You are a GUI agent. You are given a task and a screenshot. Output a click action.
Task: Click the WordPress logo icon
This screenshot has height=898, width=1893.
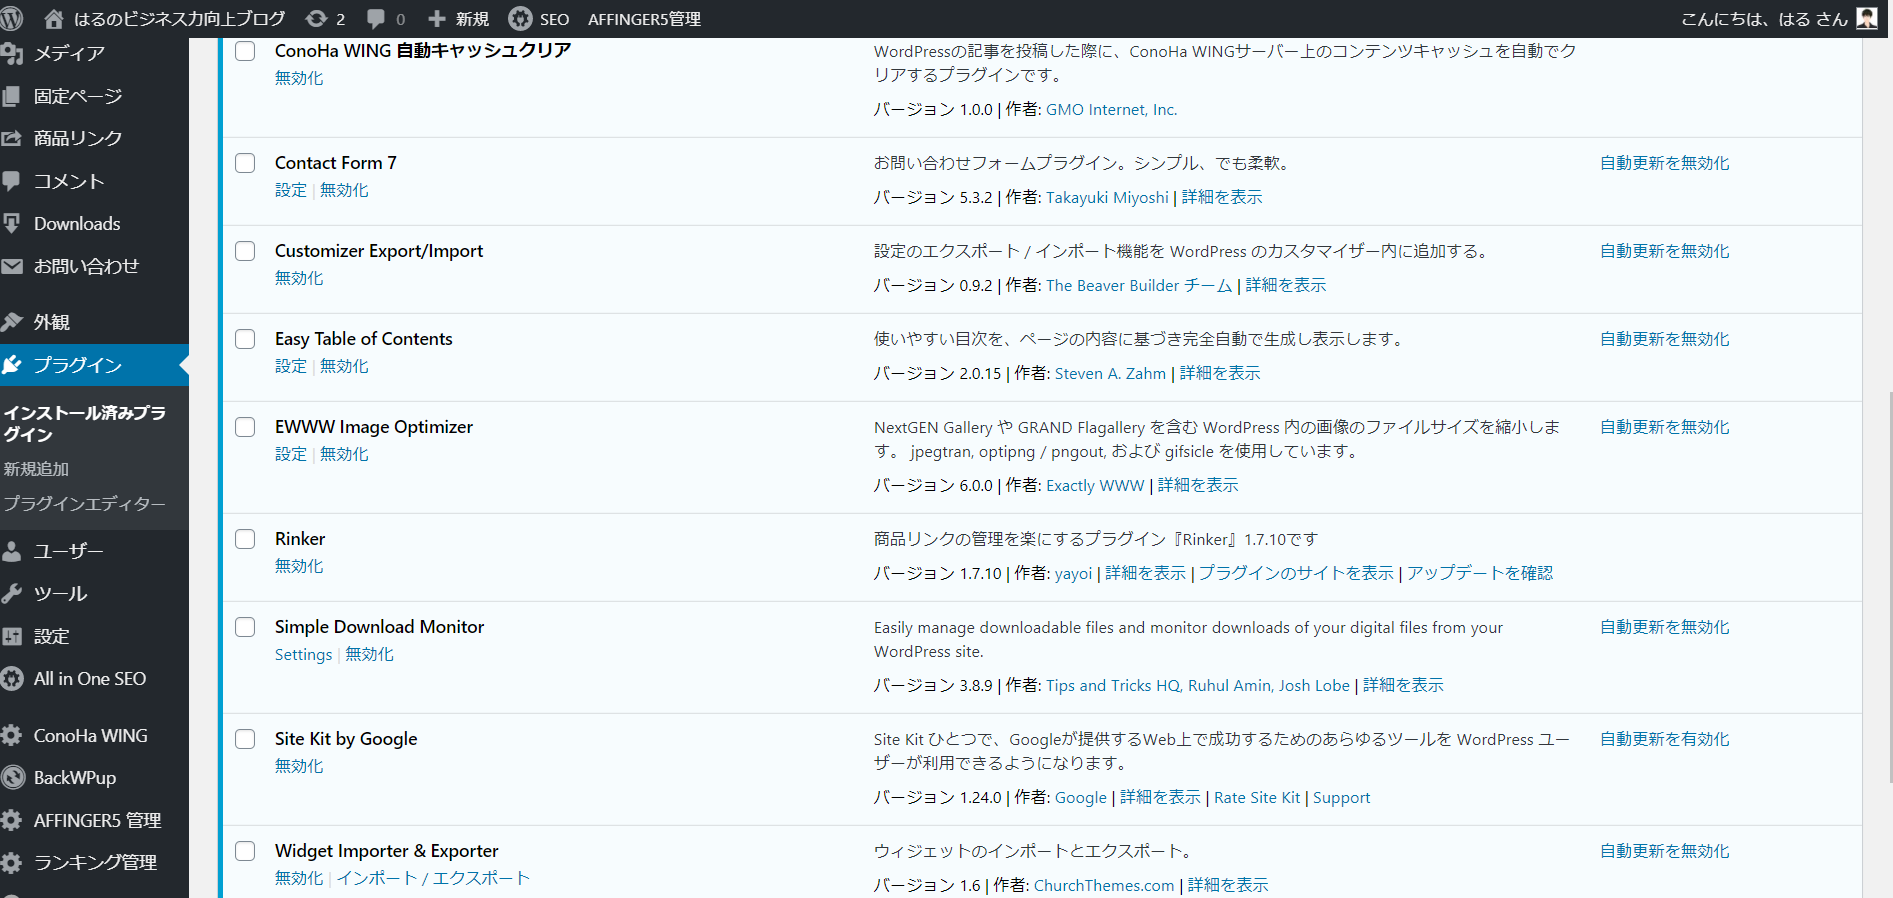pyautogui.click(x=12, y=18)
